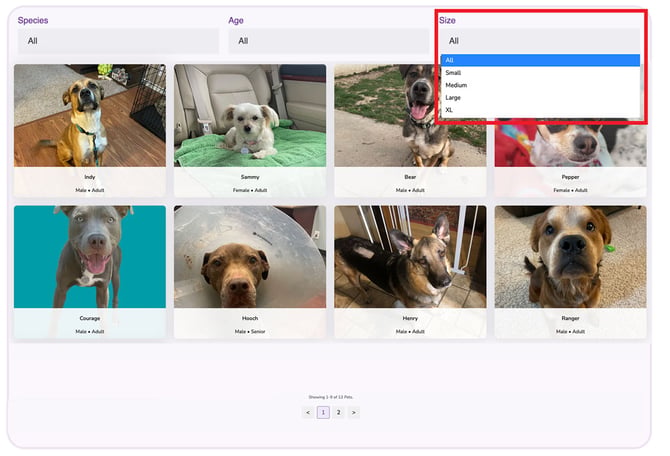Choose XL in the Size list

click(540, 110)
